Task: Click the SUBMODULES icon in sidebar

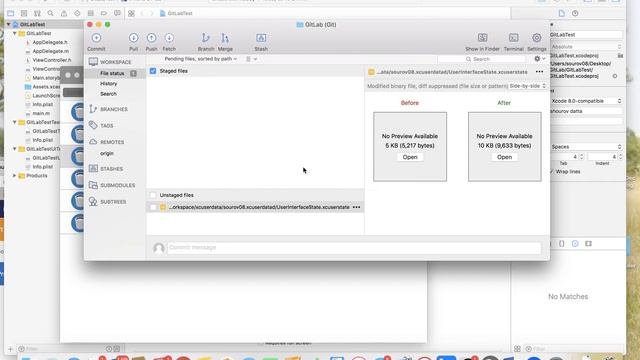Action: [x=93, y=185]
